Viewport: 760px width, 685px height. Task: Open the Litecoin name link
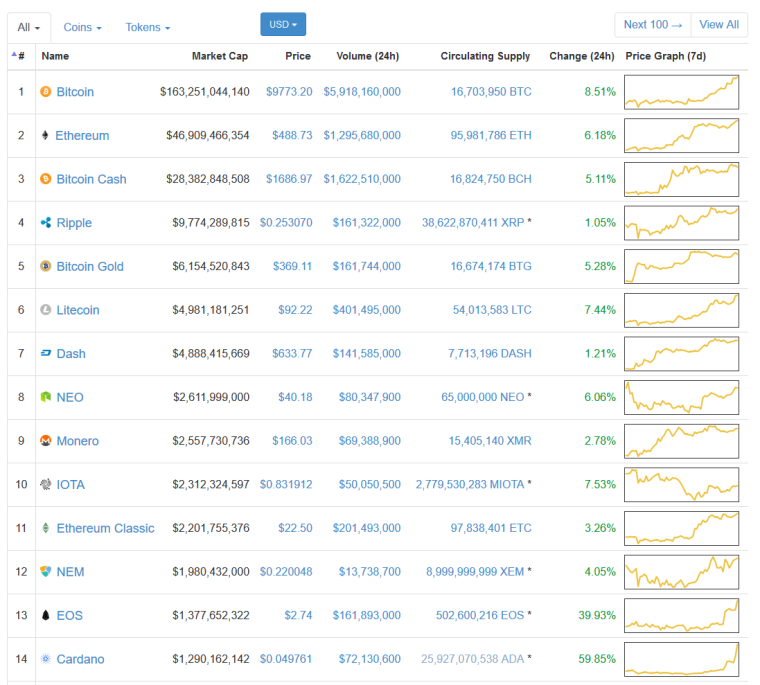click(78, 310)
